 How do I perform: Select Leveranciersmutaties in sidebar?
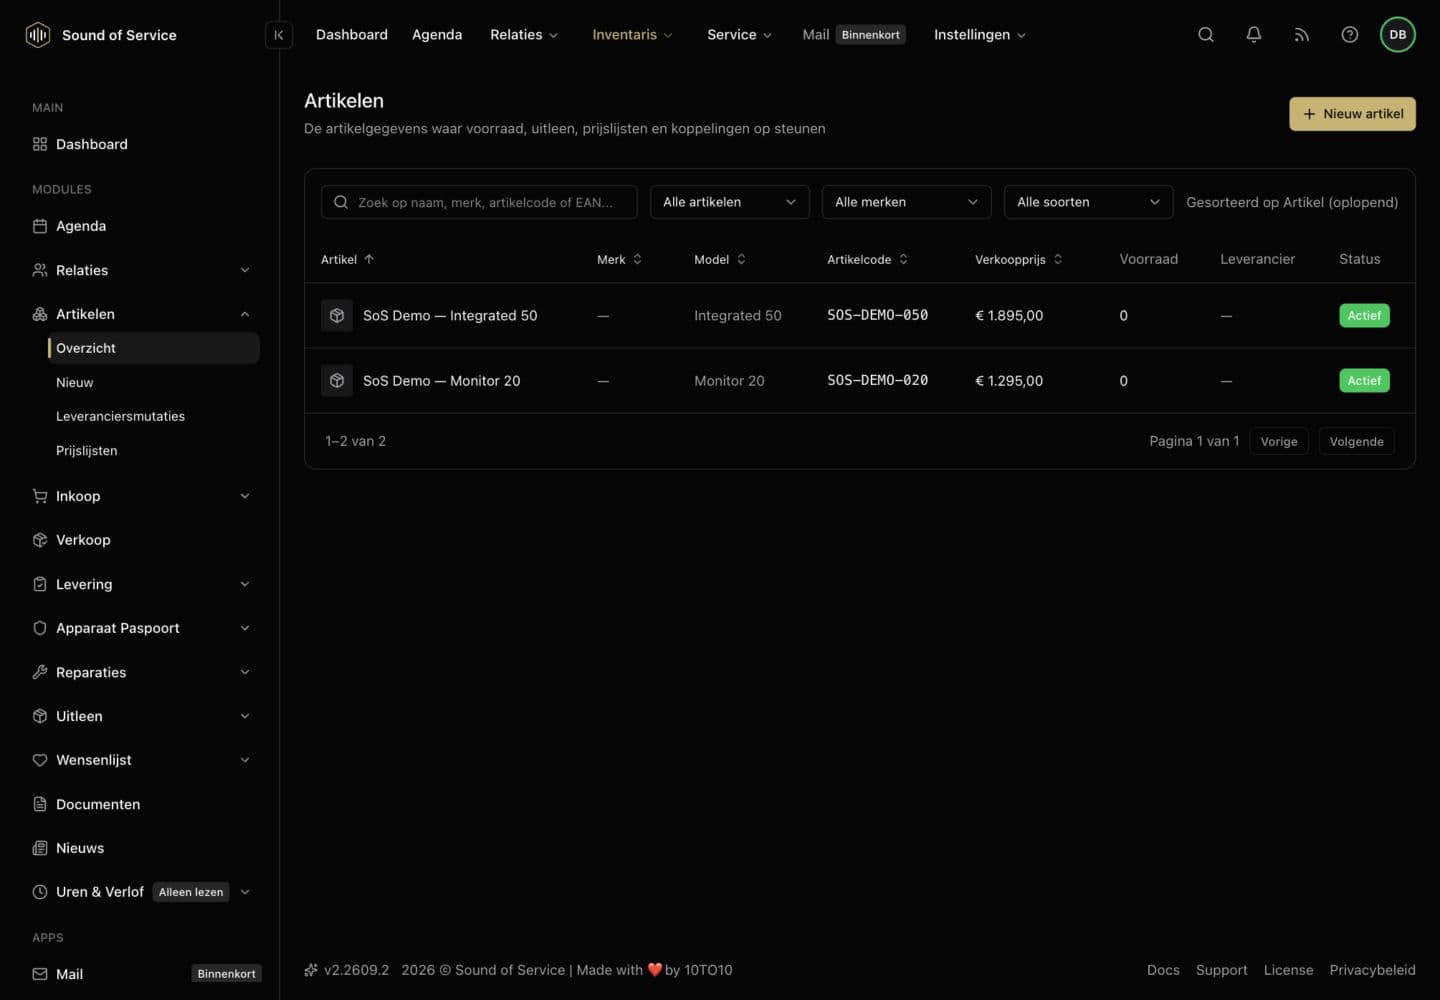point(120,416)
